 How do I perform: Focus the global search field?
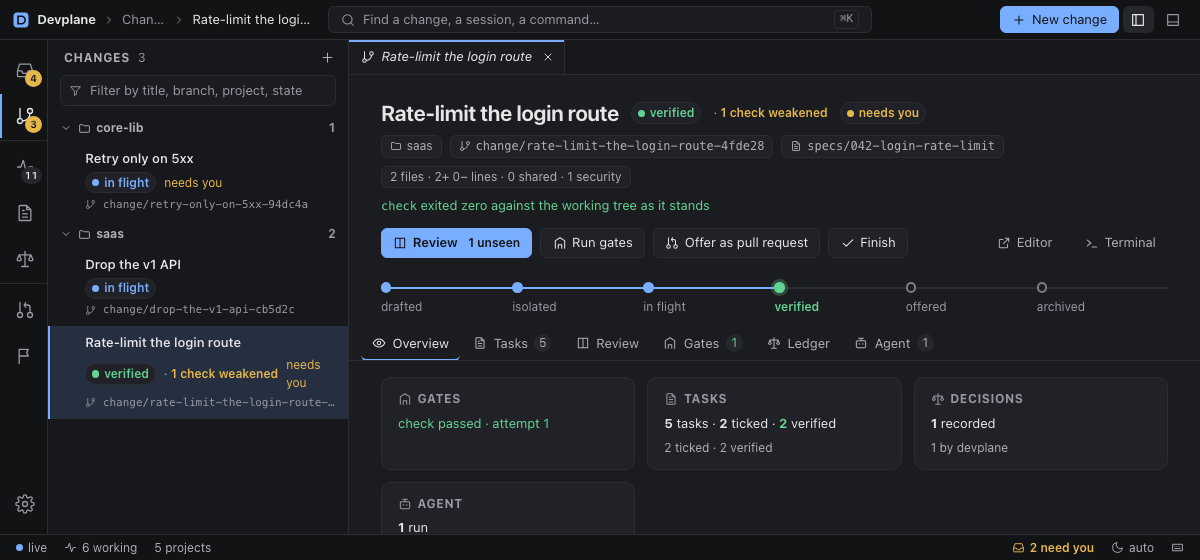coord(600,20)
